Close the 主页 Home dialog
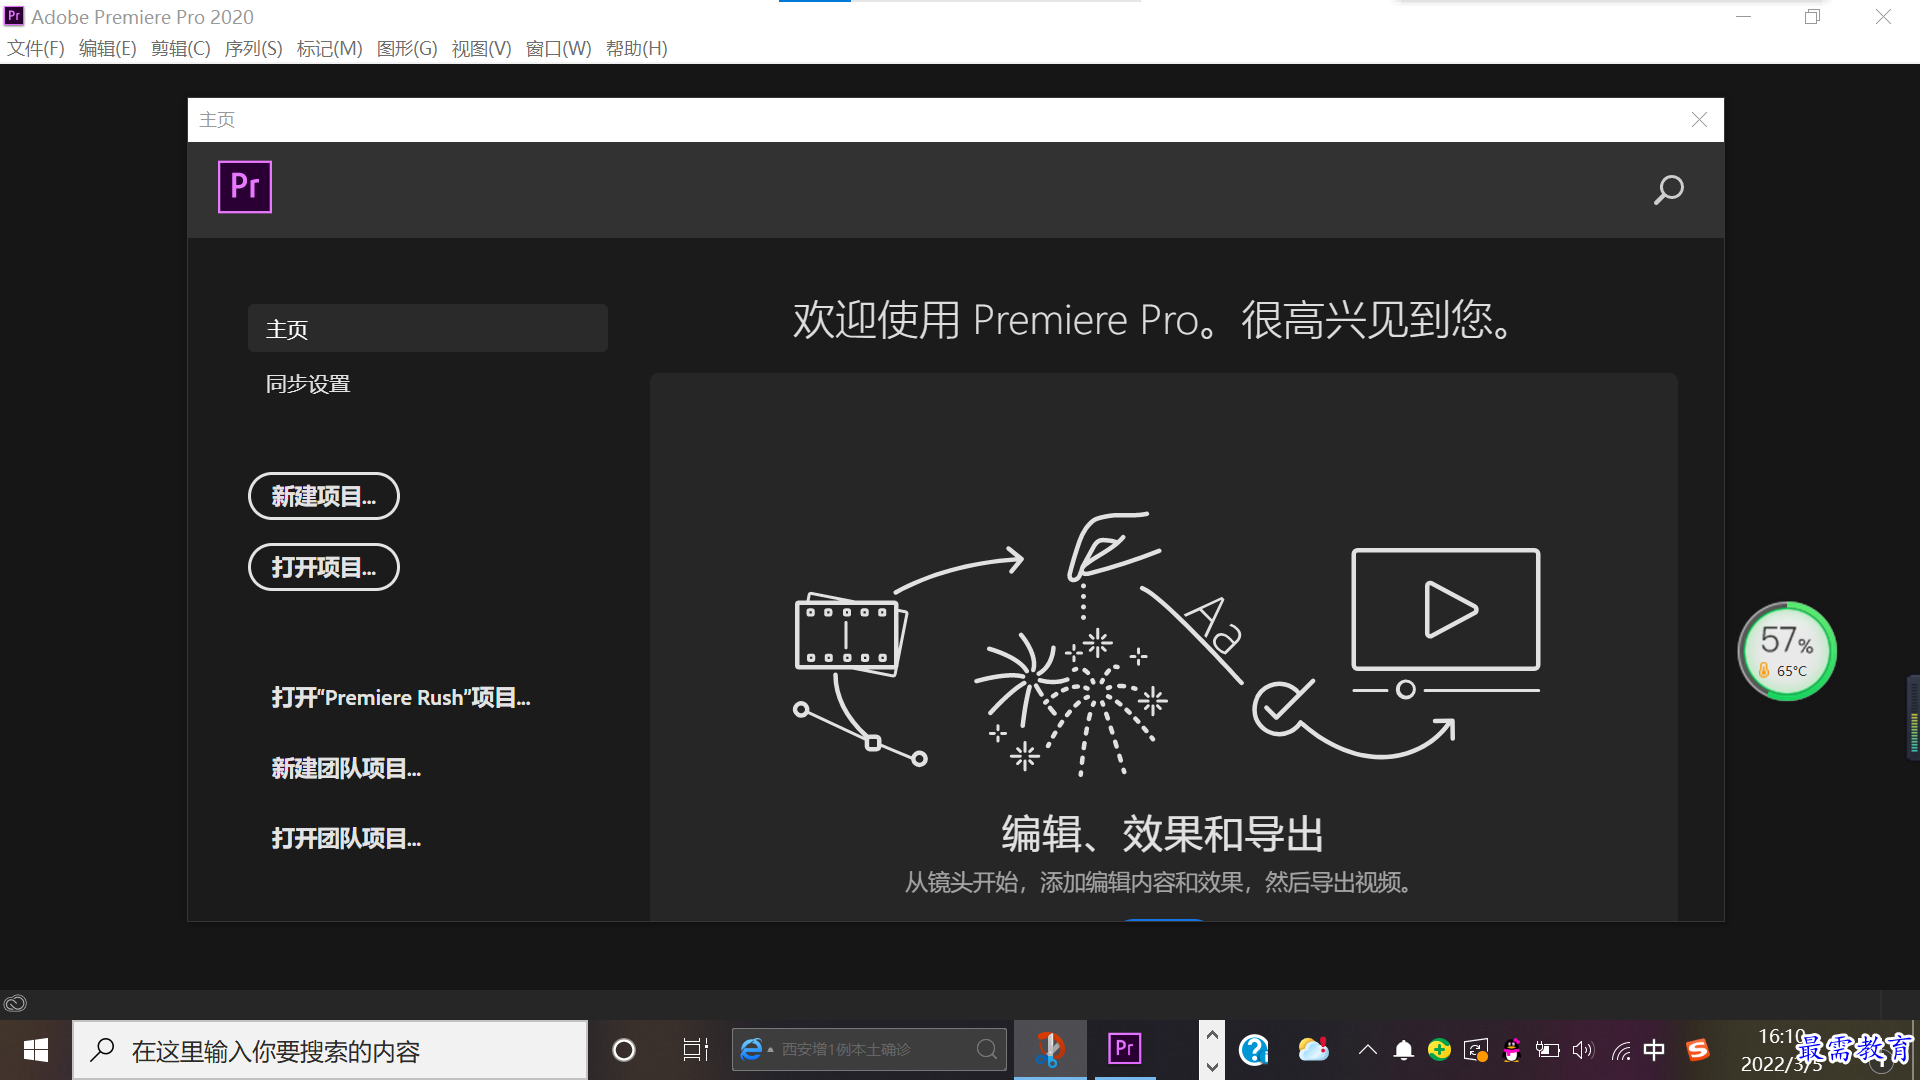1920x1080 pixels. [1699, 120]
